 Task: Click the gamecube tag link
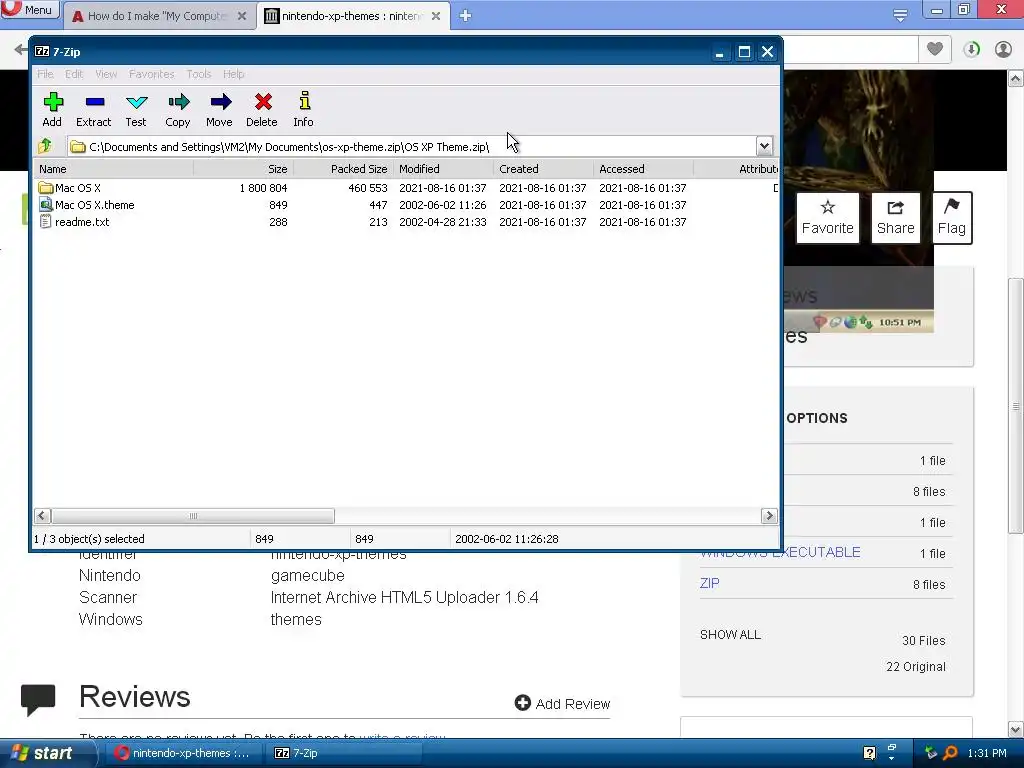(308, 575)
